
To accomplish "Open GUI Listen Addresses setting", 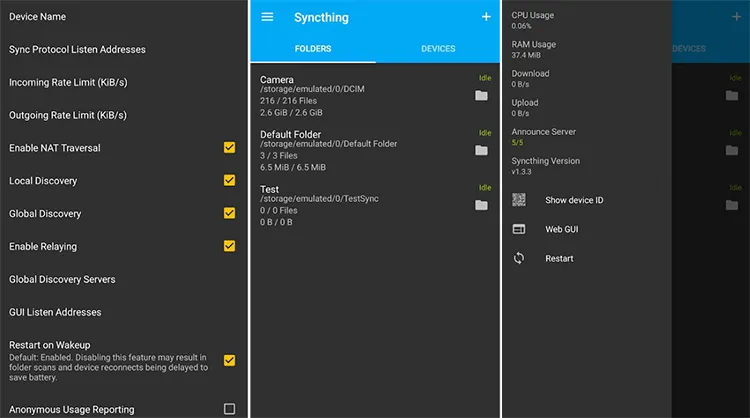I will tap(123, 312).
